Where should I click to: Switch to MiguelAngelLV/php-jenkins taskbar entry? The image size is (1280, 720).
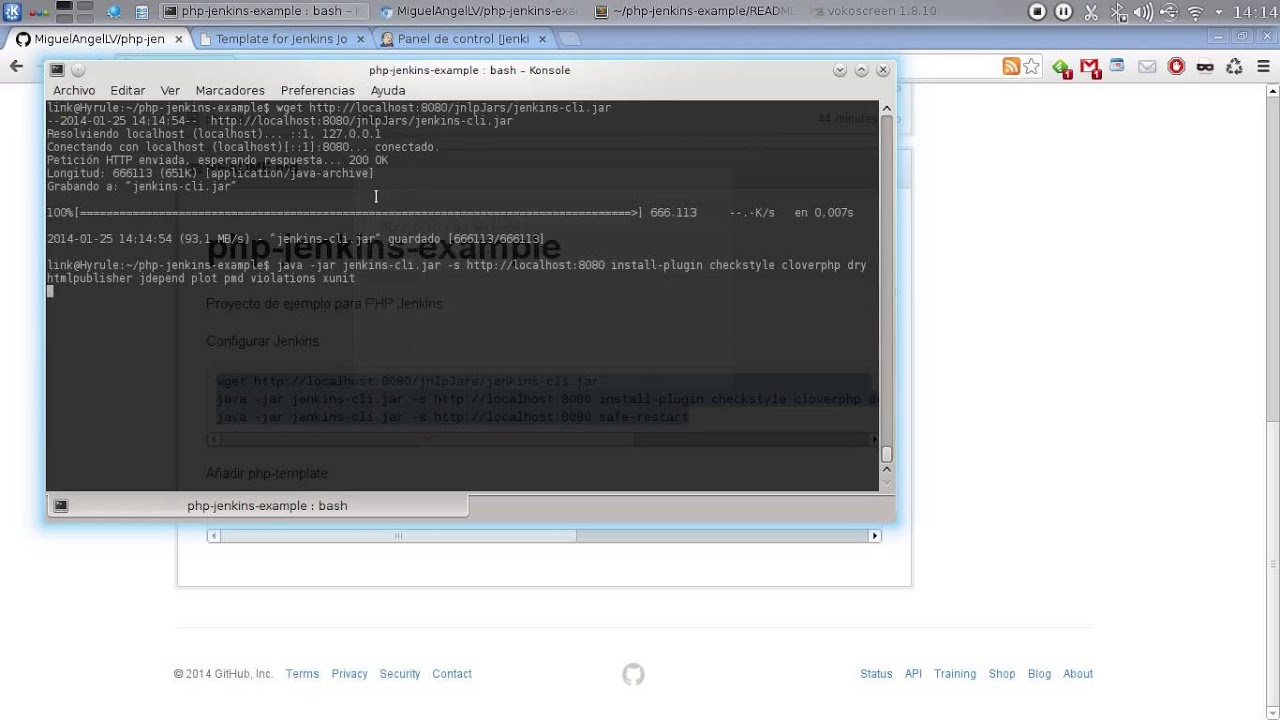click(x=479, y=12)
